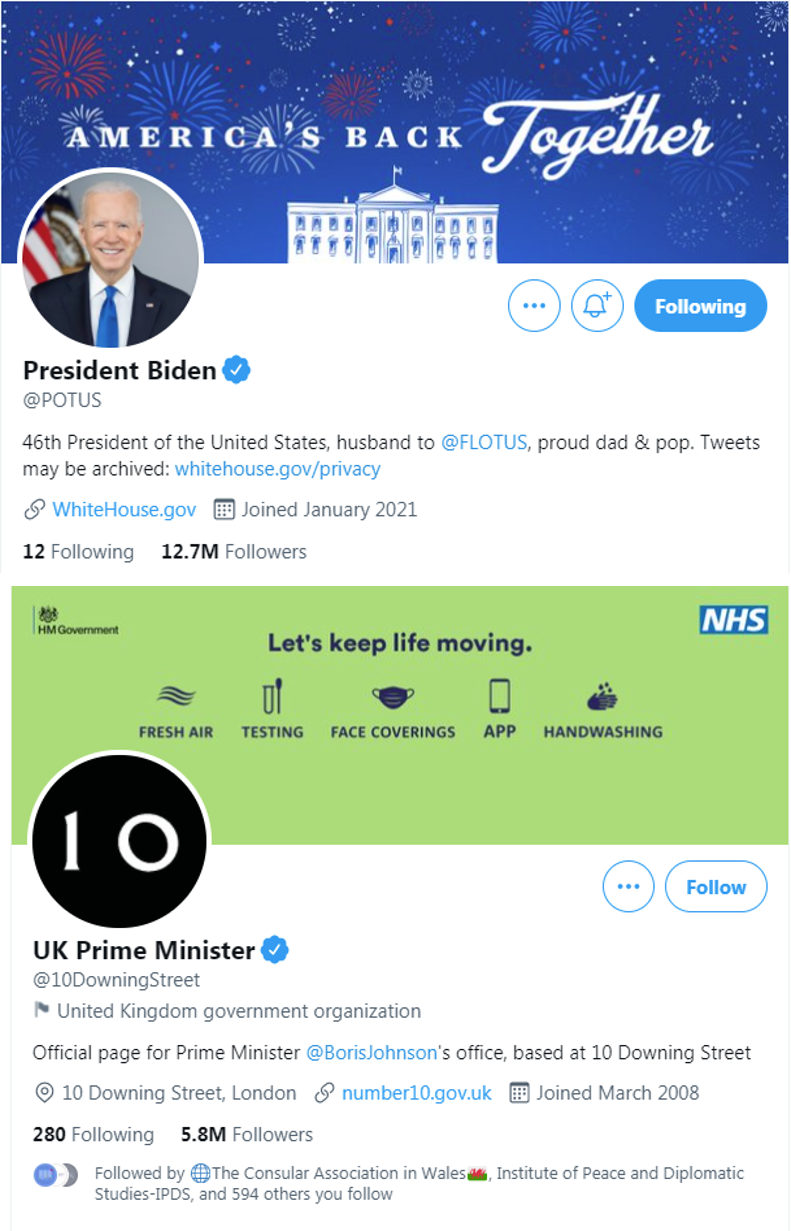View the 5.8M Followers list
The height and width of the screenshot is (1231, 791).
246,1134
